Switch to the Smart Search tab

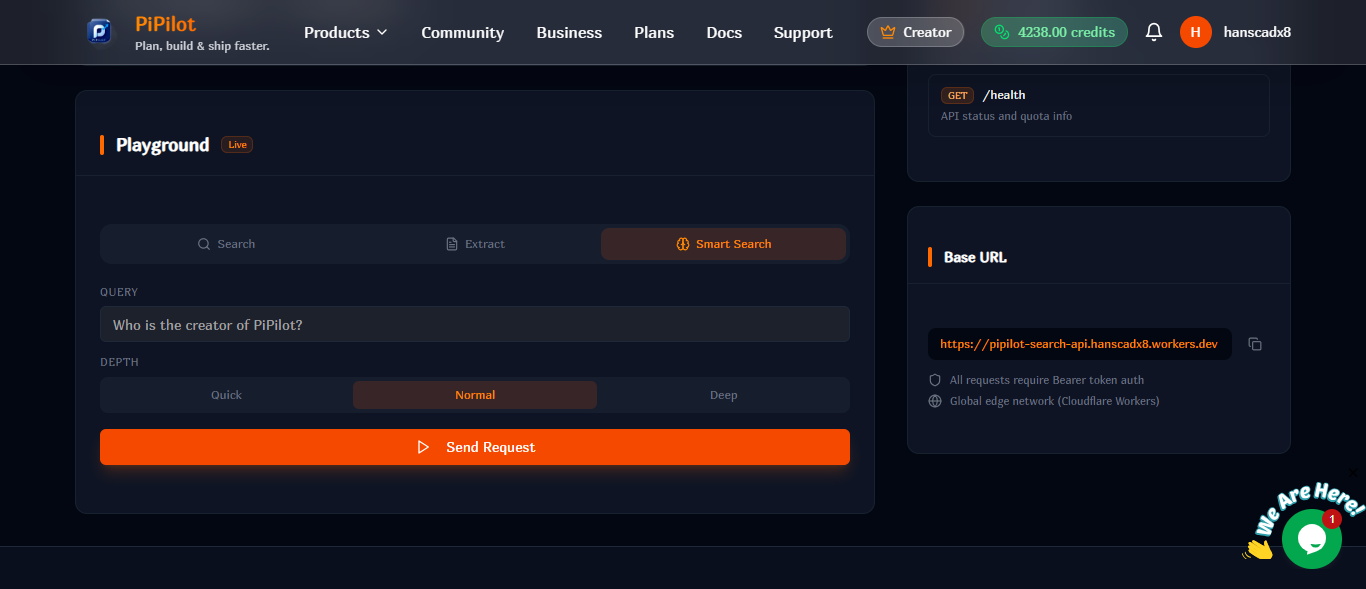(x=723, y=243)
